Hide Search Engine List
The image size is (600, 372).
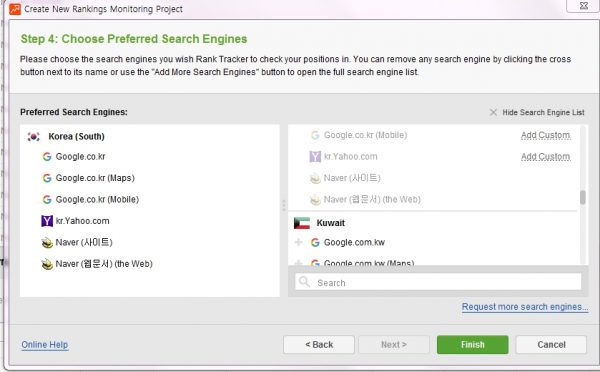click(x=543, y=112)
